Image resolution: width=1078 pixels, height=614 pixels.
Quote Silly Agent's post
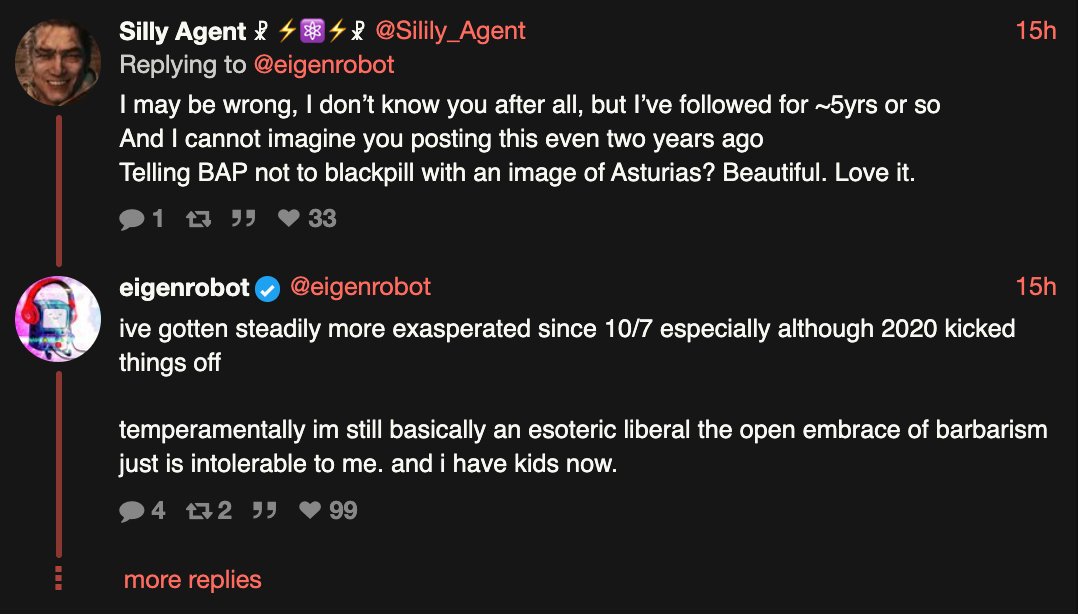[243, 218]
